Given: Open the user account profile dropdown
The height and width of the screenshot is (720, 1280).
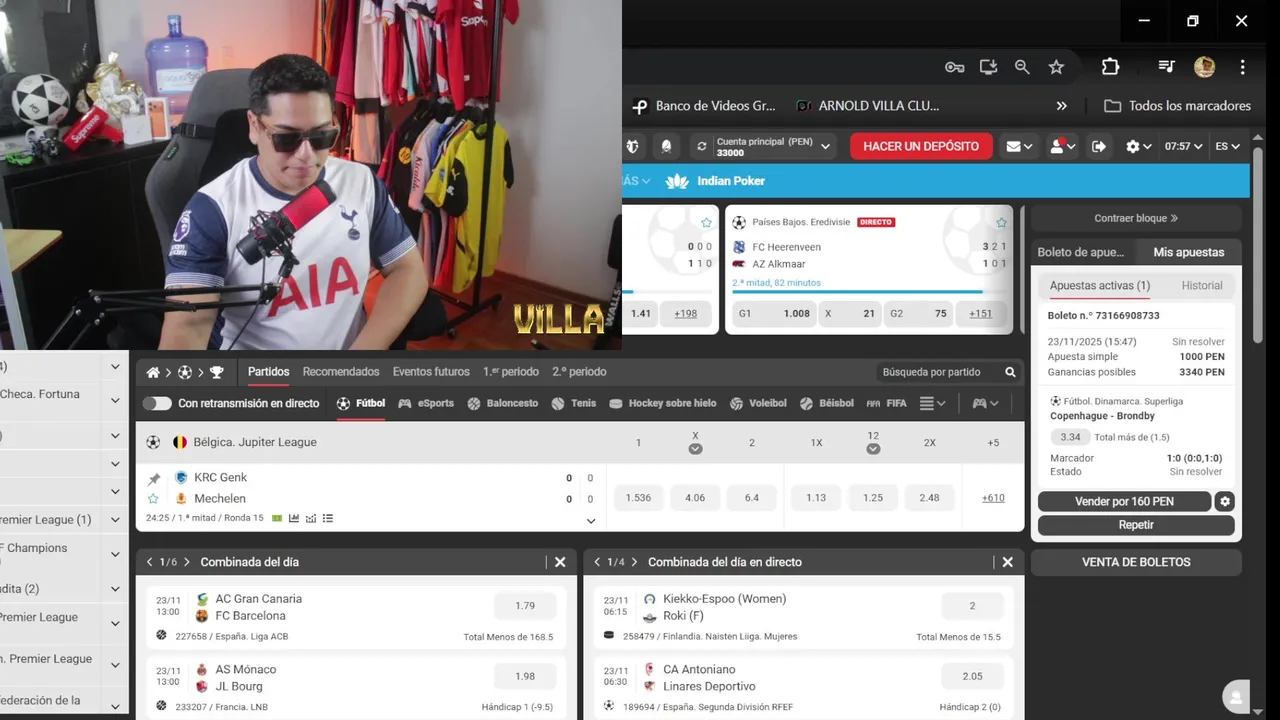Looking at the screenshot, I should [x=1062, y=147].
